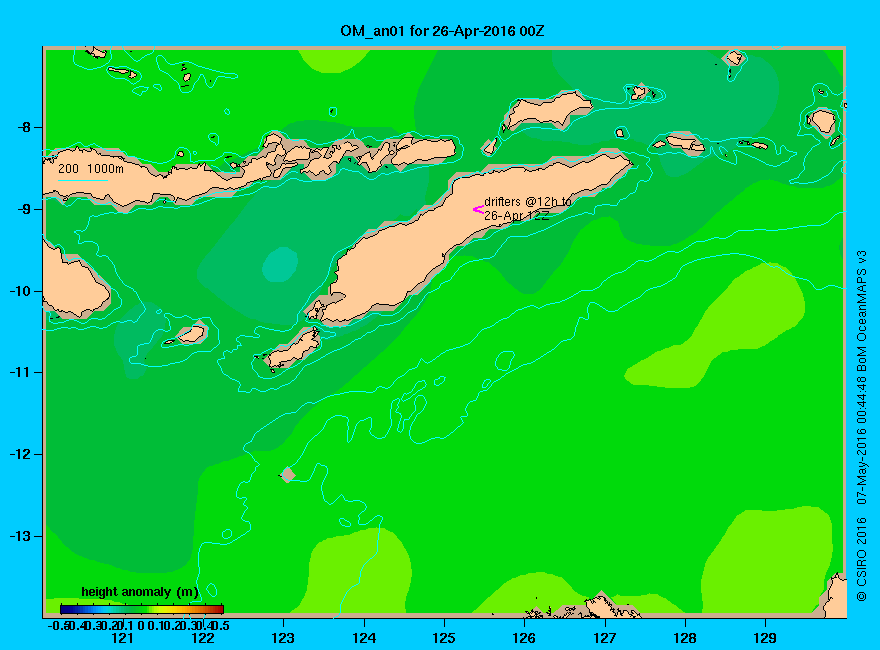
Task: Click latitude tick label "-10"
Action: point(20,291)
